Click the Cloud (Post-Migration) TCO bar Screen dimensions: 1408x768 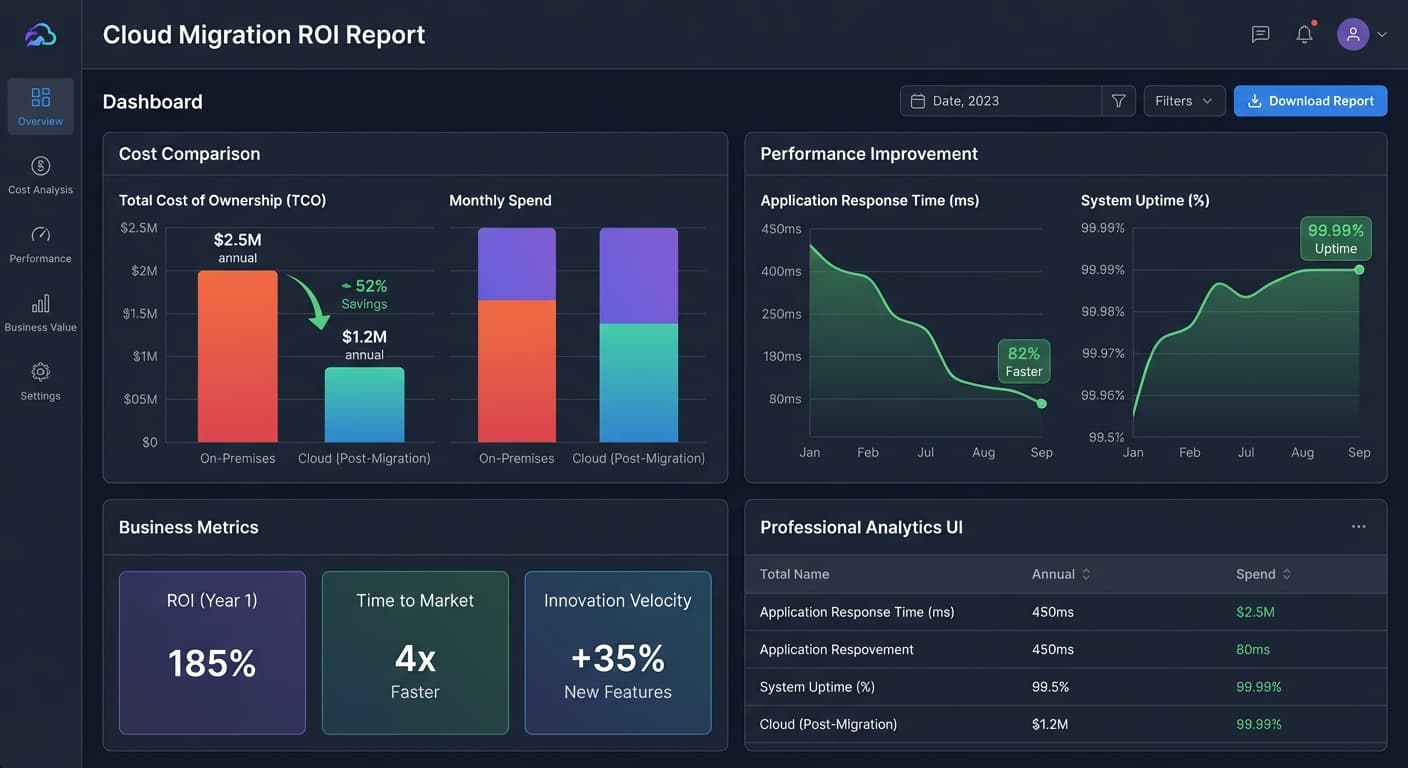(x=364, y=405)
